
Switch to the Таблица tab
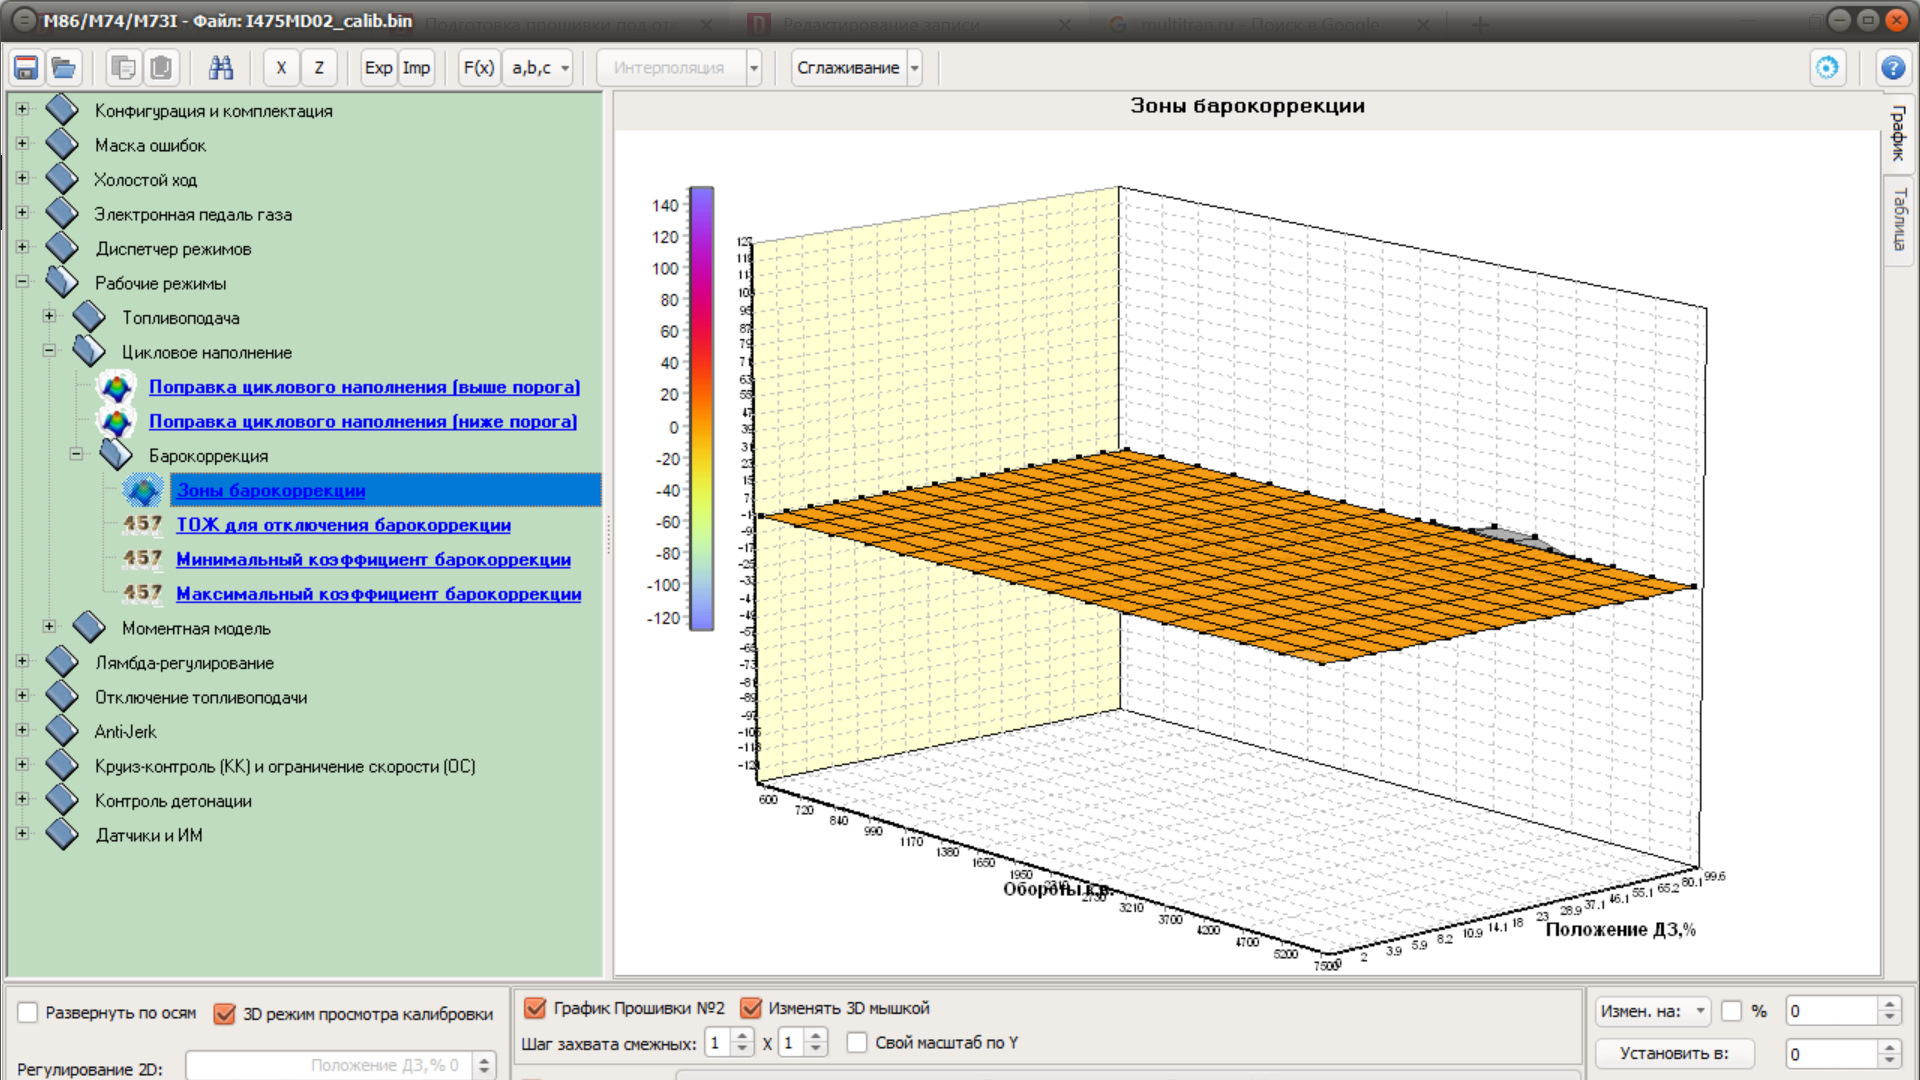click(1899, 220)
